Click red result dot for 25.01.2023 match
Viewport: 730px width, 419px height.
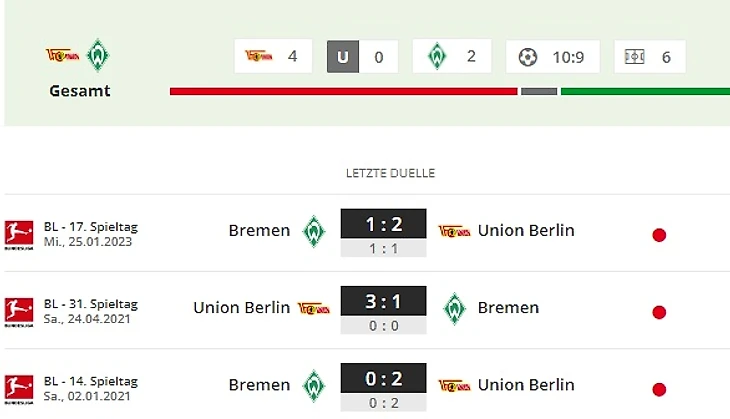659,235
